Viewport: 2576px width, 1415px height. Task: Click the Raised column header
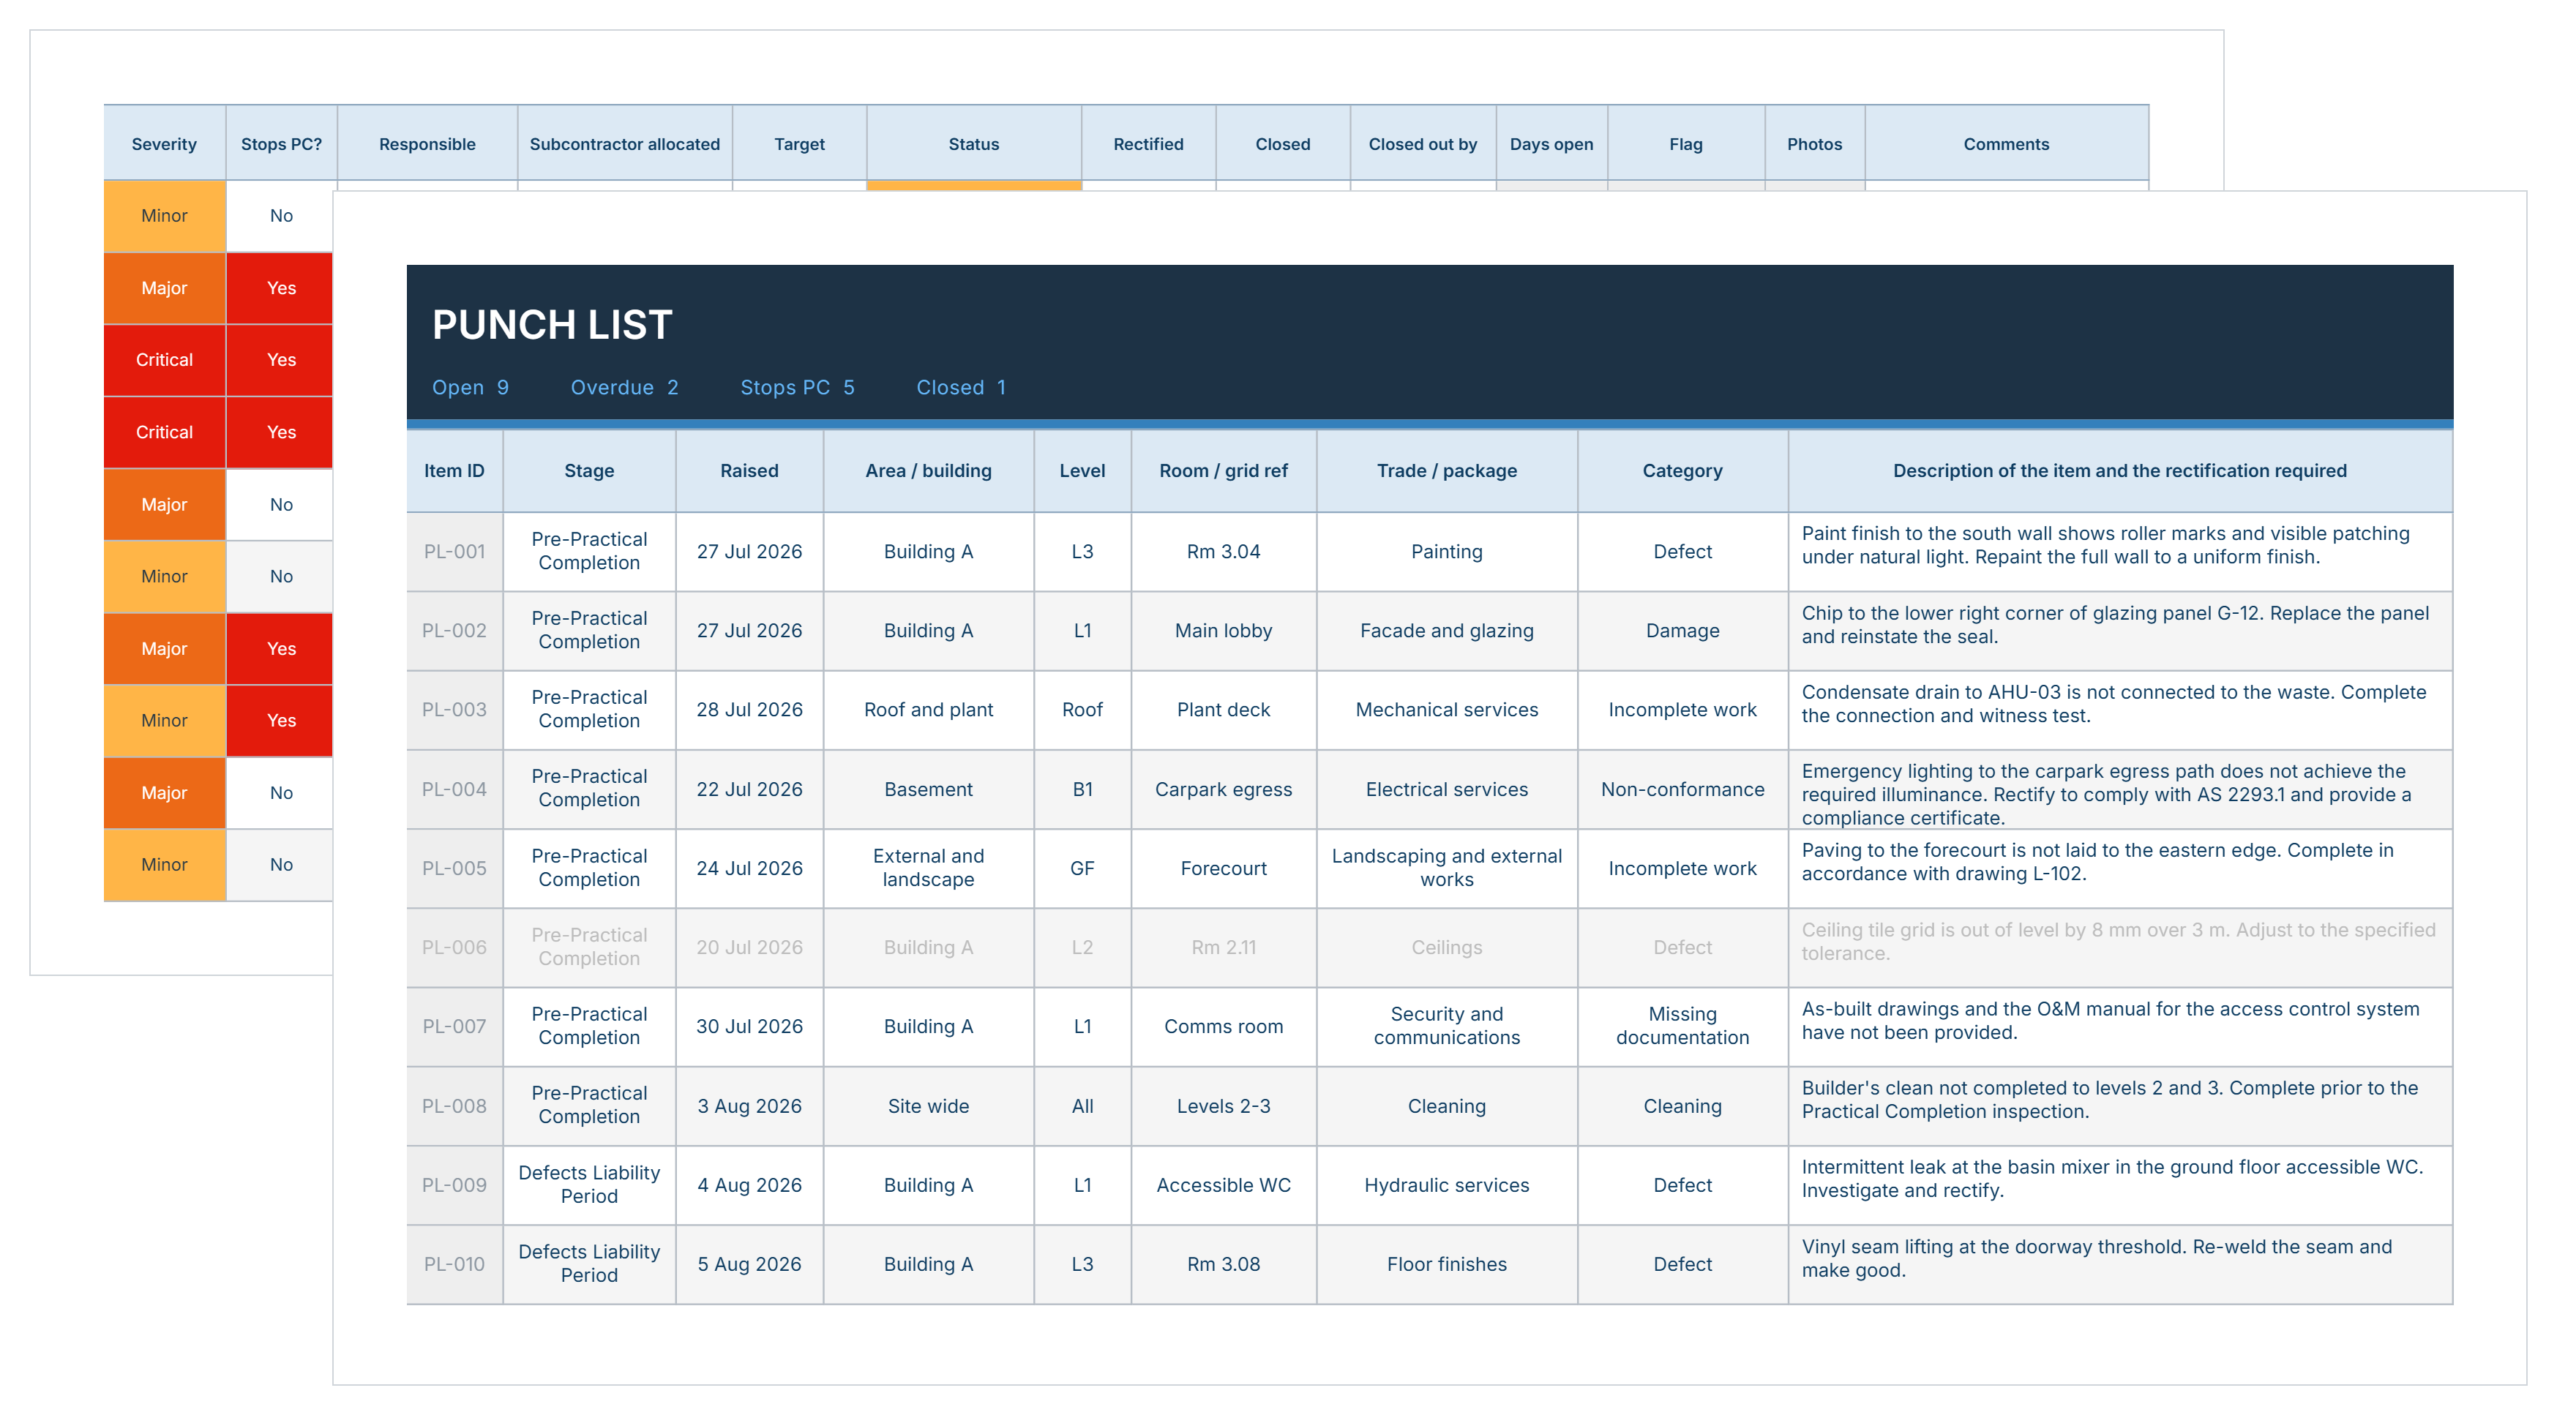[749, 471]
